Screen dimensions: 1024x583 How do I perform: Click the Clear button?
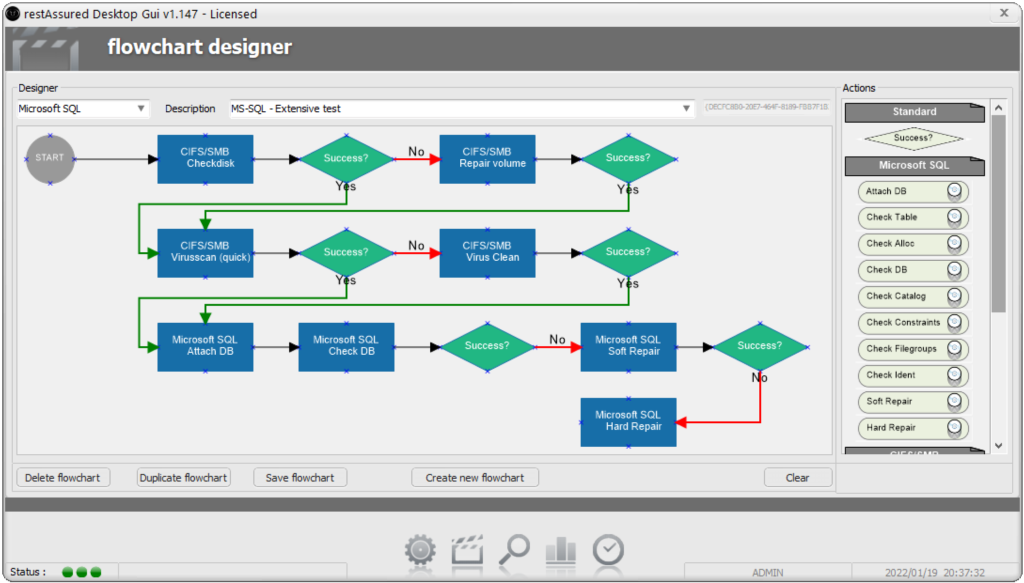coord(797,478)
